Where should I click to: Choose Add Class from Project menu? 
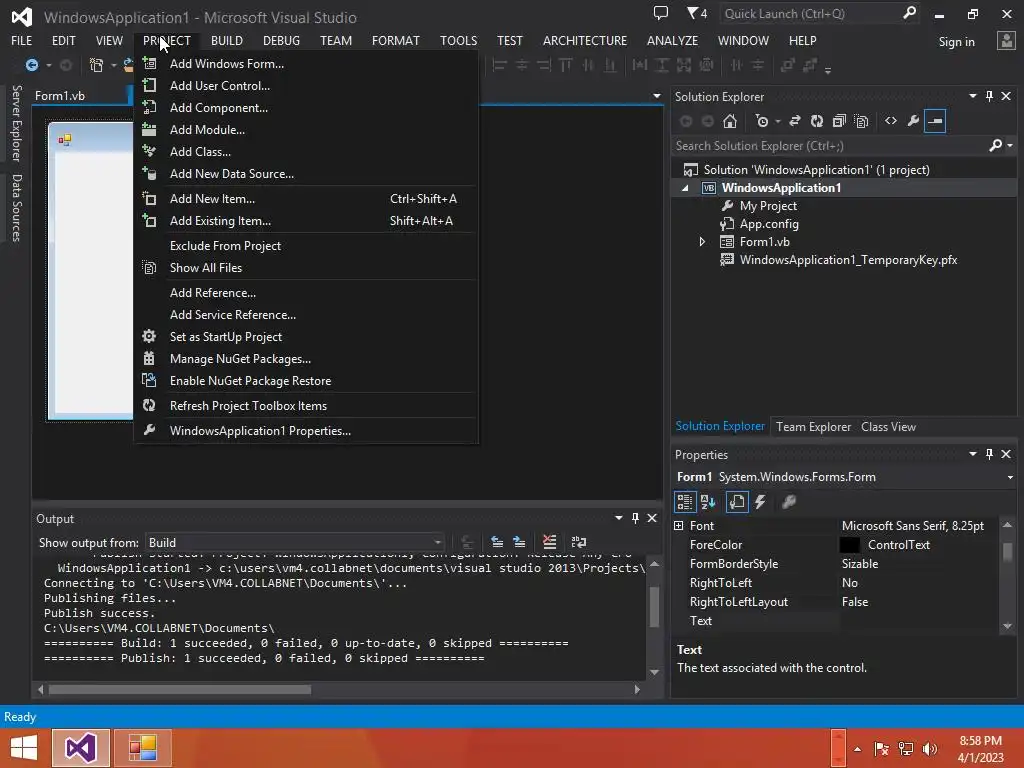click(306, 152)
